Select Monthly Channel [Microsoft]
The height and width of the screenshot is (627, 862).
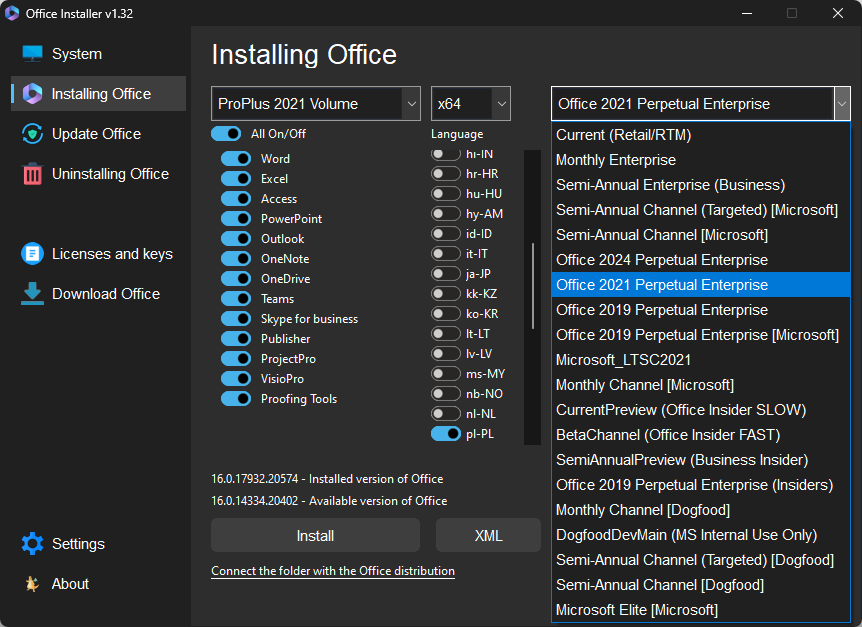(700, 385)
